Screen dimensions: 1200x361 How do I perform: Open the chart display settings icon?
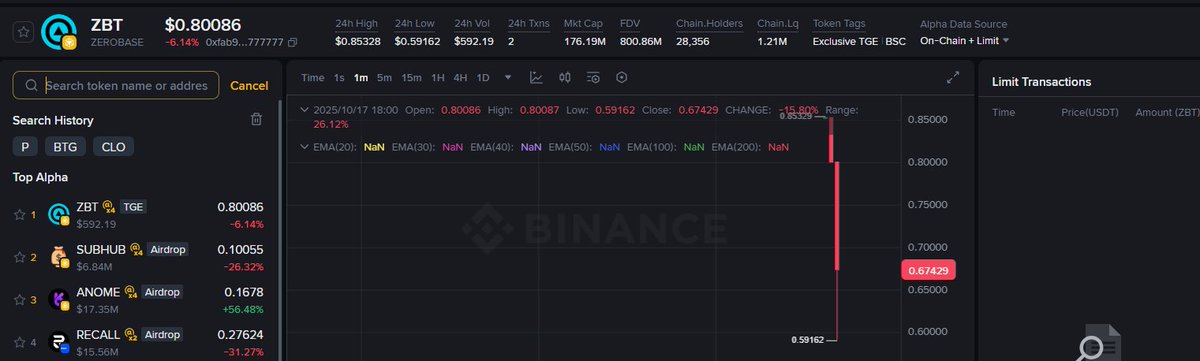pyautogui.click(x=593, y=77)
